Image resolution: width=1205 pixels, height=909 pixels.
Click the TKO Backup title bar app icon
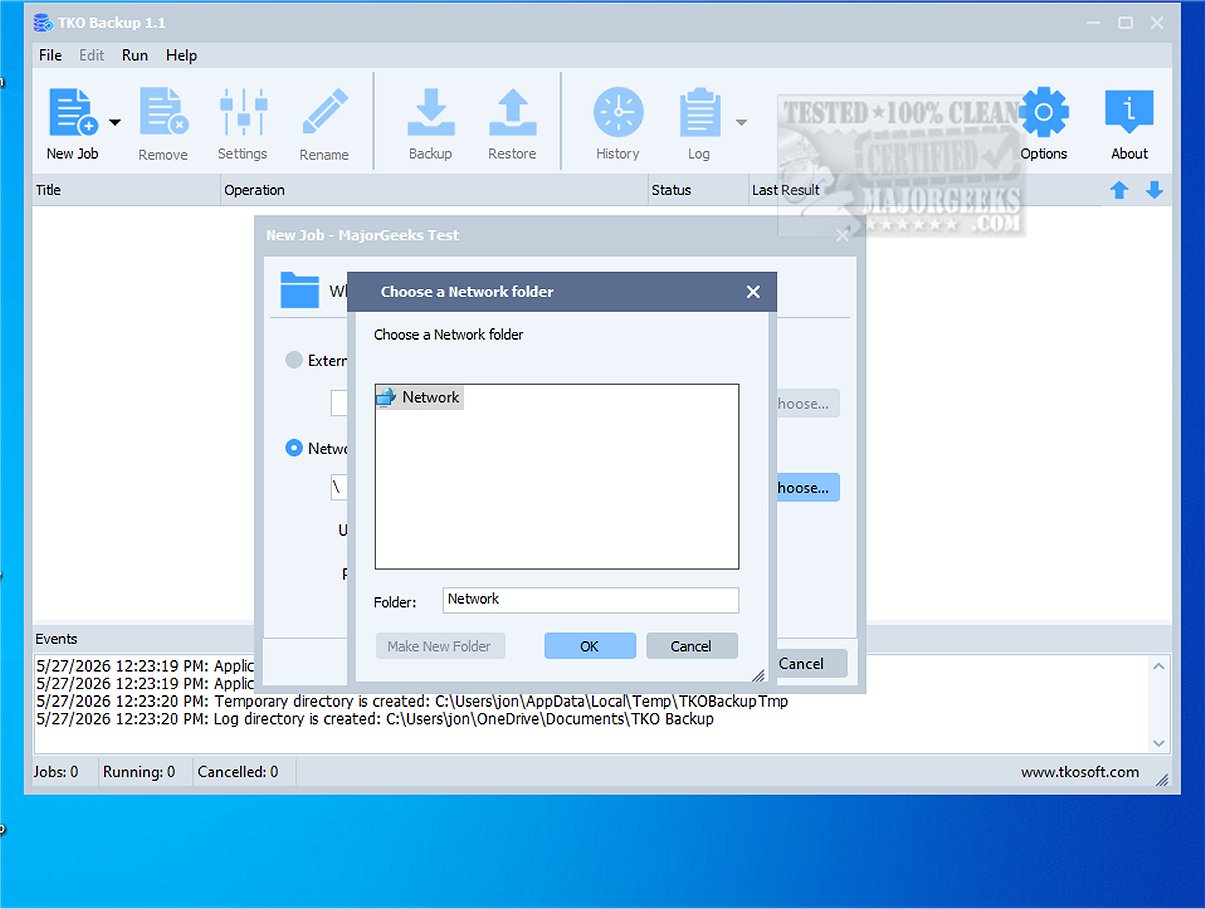[43, 22]
